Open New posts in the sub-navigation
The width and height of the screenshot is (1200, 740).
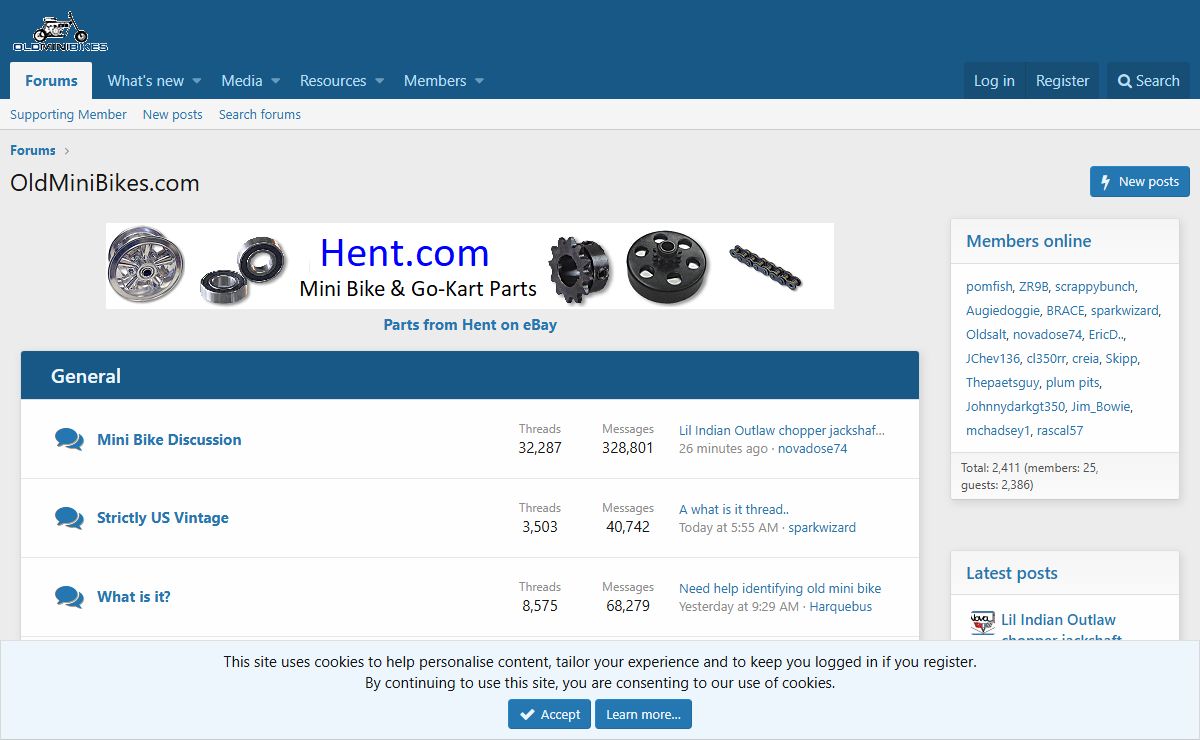[x=173, y=114]
